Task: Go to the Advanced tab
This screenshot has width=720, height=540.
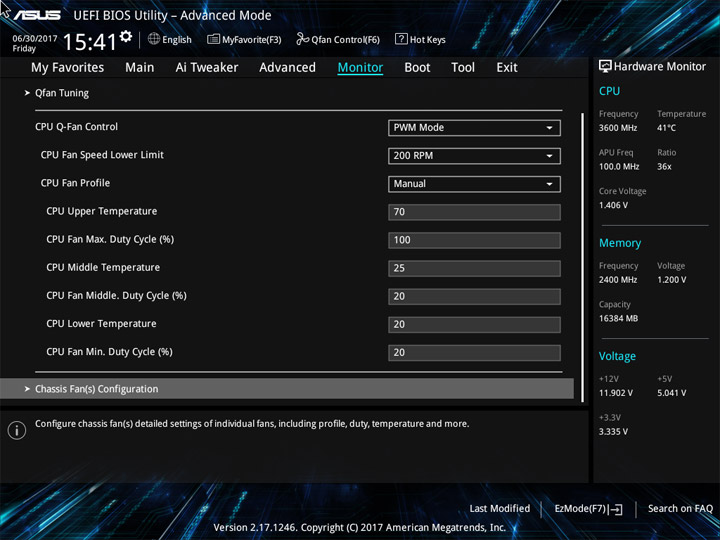Action: pos(287,68)
